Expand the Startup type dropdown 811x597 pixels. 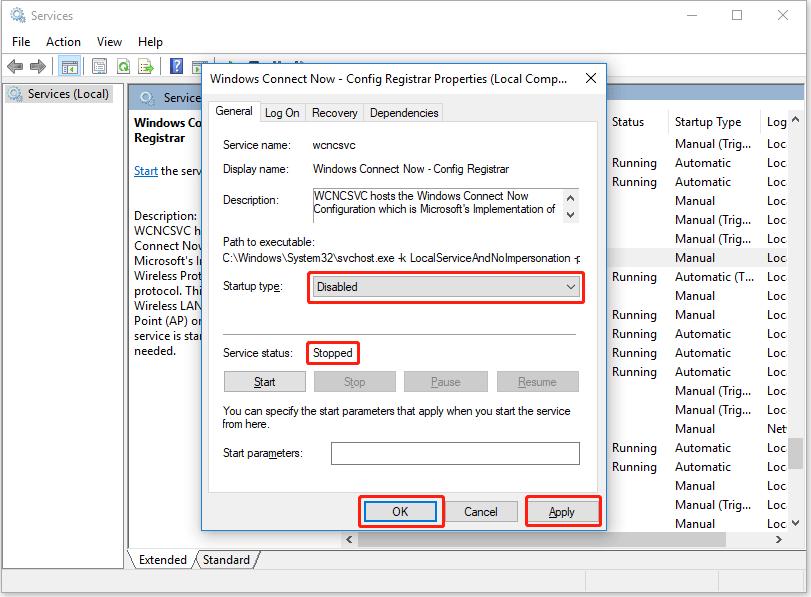(x=446, y=287)
